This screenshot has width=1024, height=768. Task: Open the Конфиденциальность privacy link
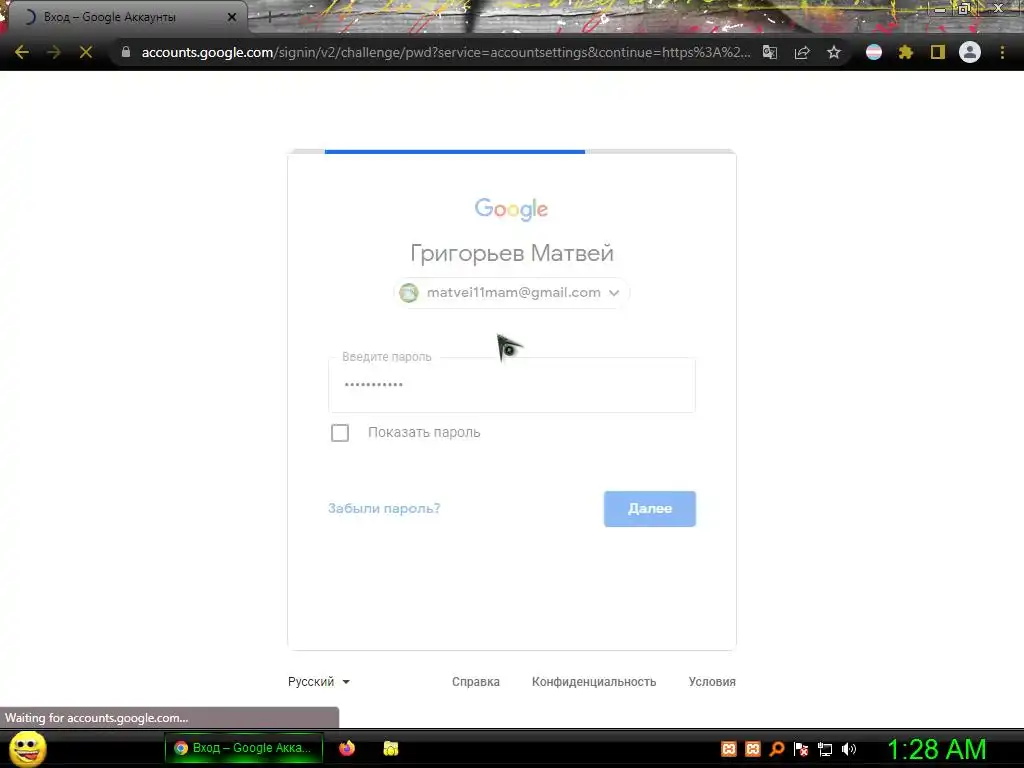[594, 682]
